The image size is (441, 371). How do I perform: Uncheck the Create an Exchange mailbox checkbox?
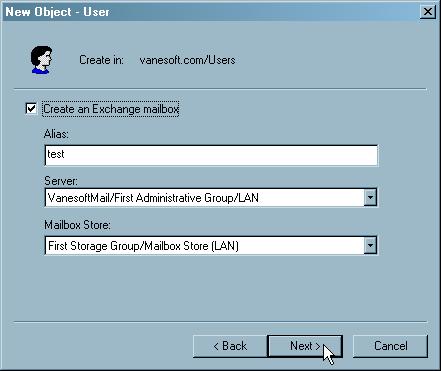pos(31,109)
